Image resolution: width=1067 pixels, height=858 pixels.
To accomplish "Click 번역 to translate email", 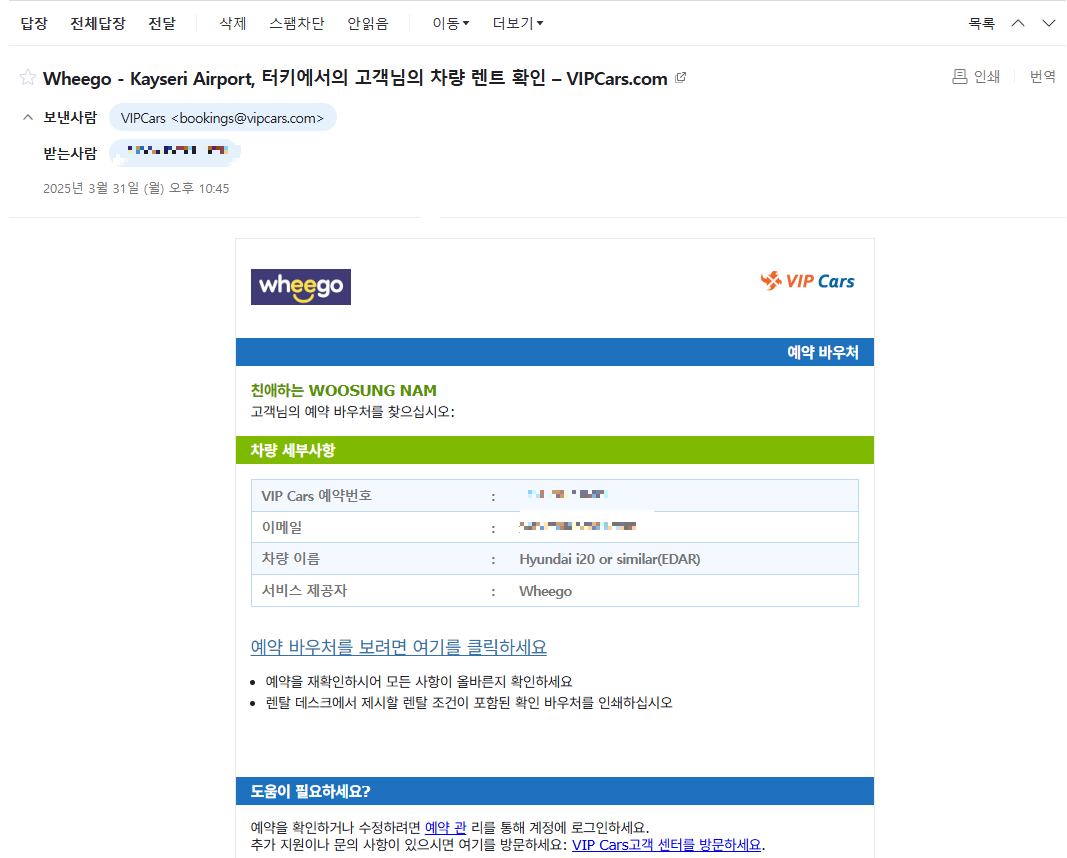I will tap(1043, 76).
